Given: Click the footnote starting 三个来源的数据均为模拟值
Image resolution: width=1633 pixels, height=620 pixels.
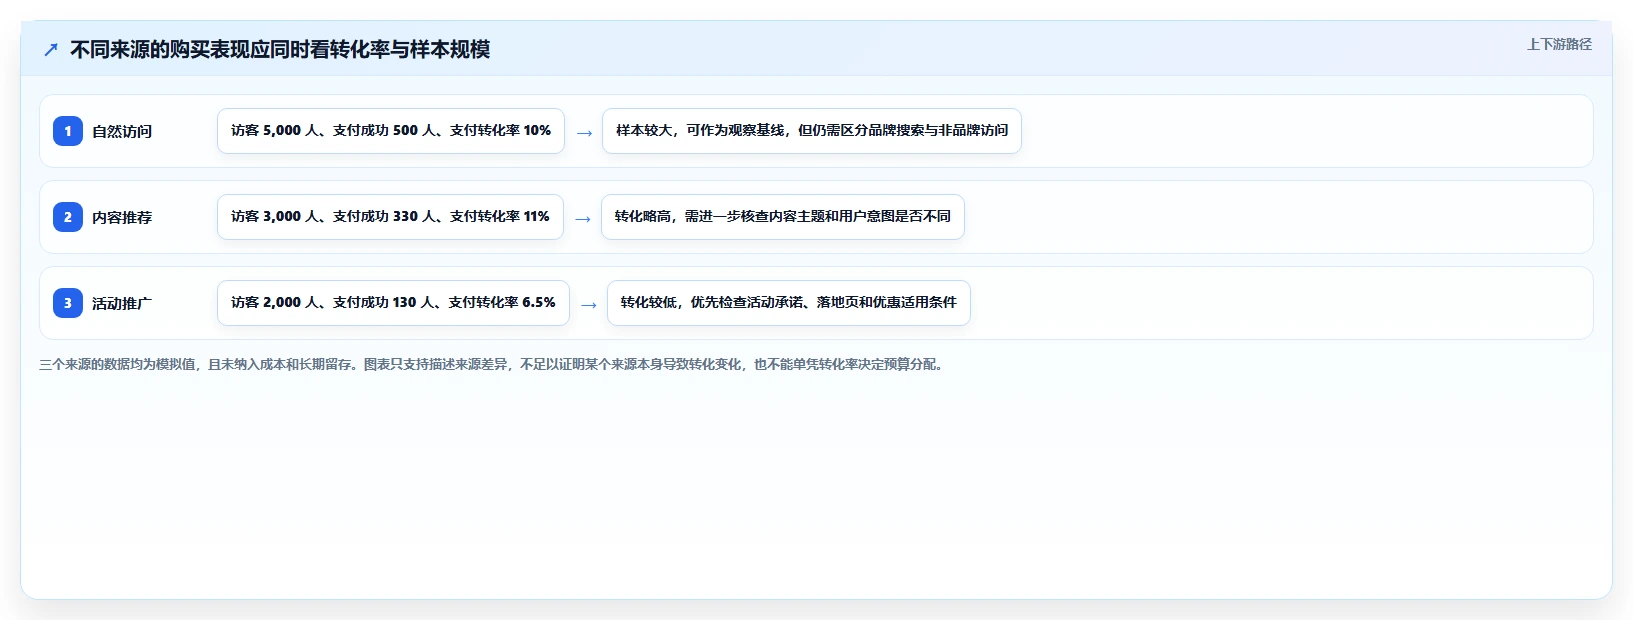Looking at the screenshot, I should click(x=493, y=364).
